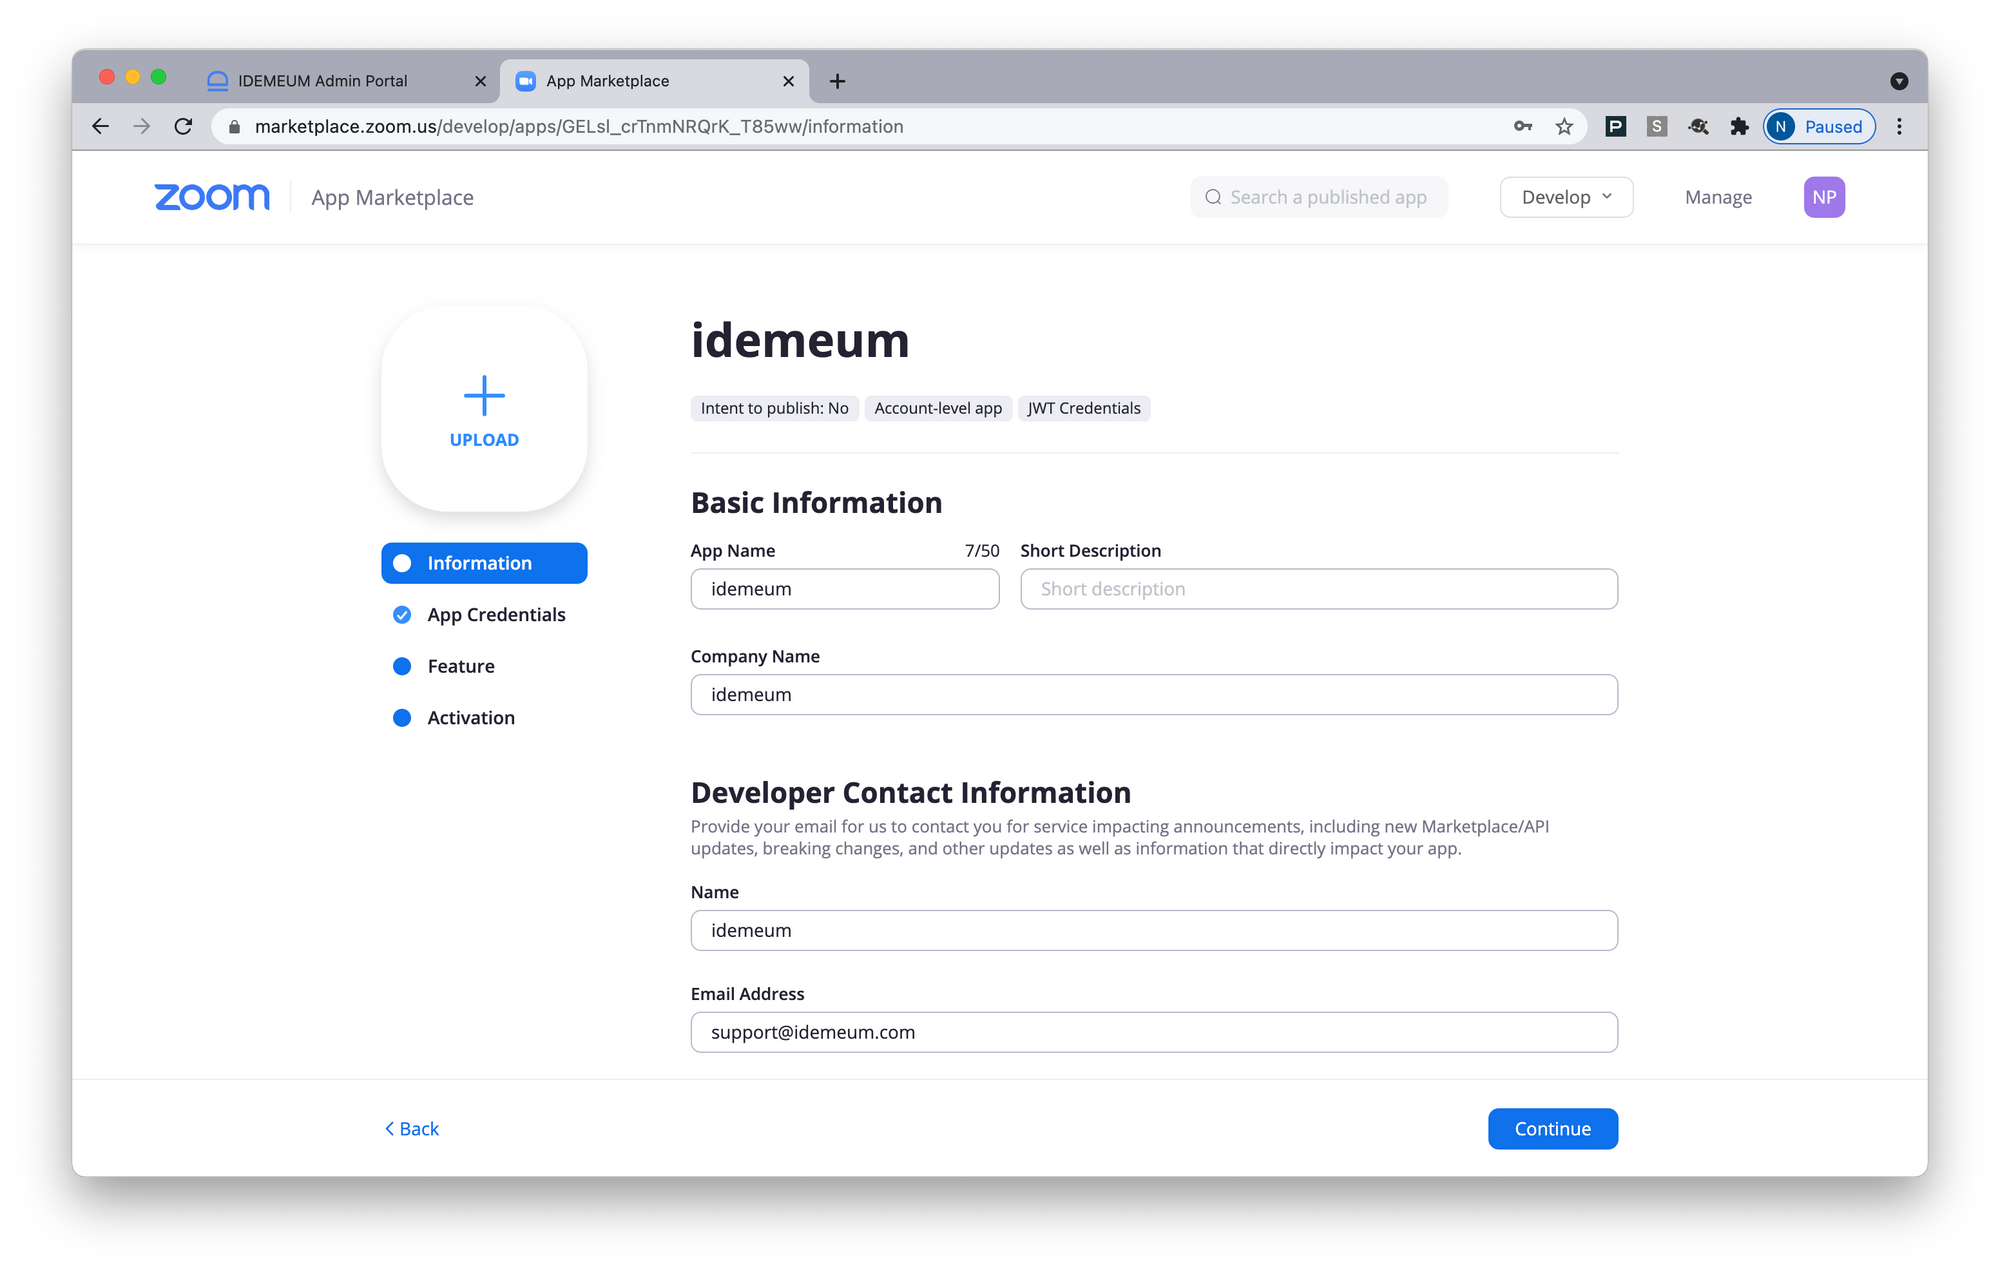
Task: Click the idemeum app title heading
Action: coord(800,340)
